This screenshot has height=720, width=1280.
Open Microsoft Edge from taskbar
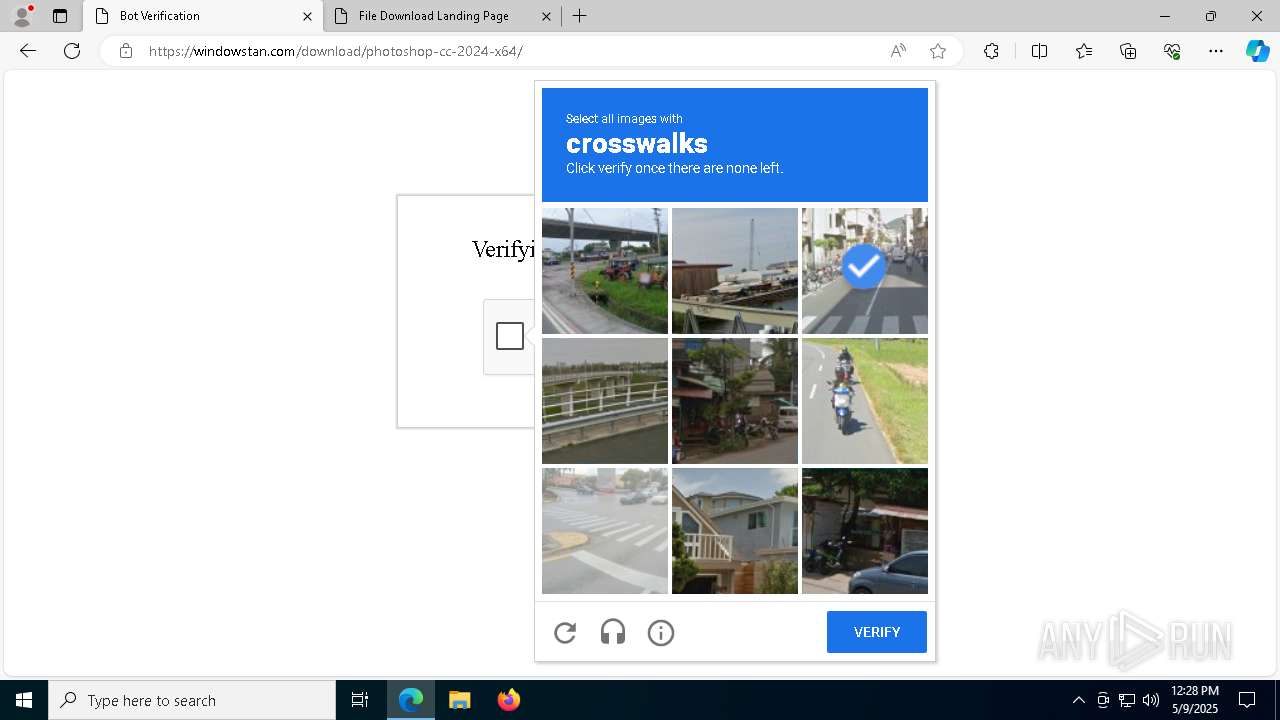point(411,700)
